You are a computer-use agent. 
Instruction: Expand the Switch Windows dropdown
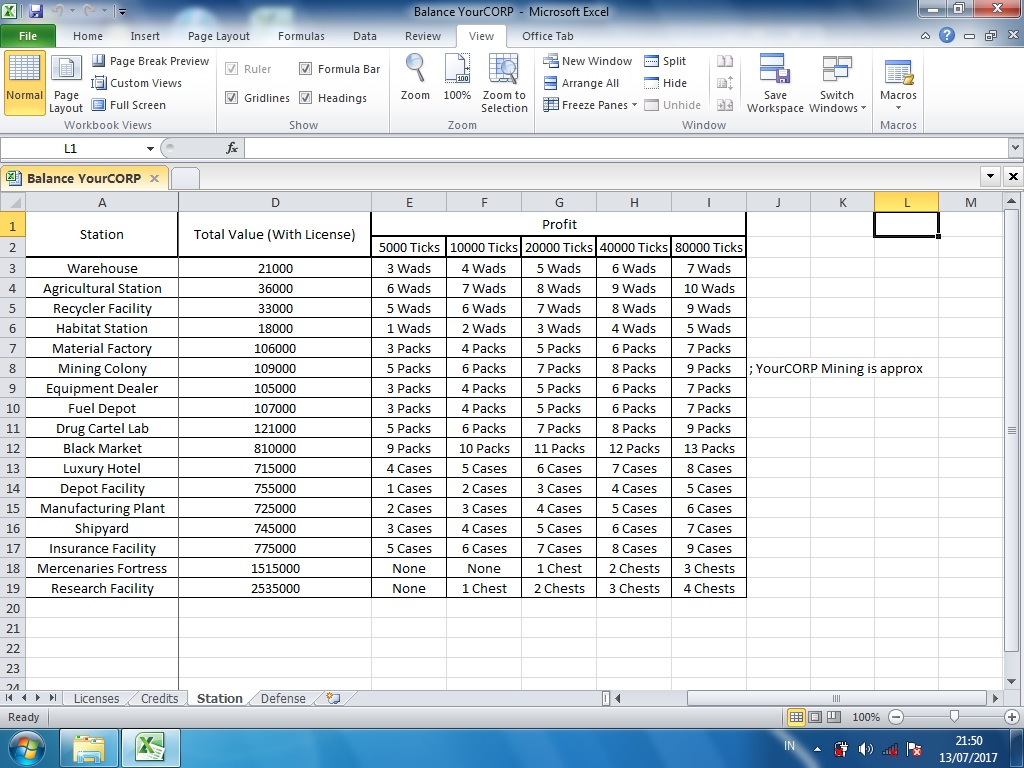863,108
